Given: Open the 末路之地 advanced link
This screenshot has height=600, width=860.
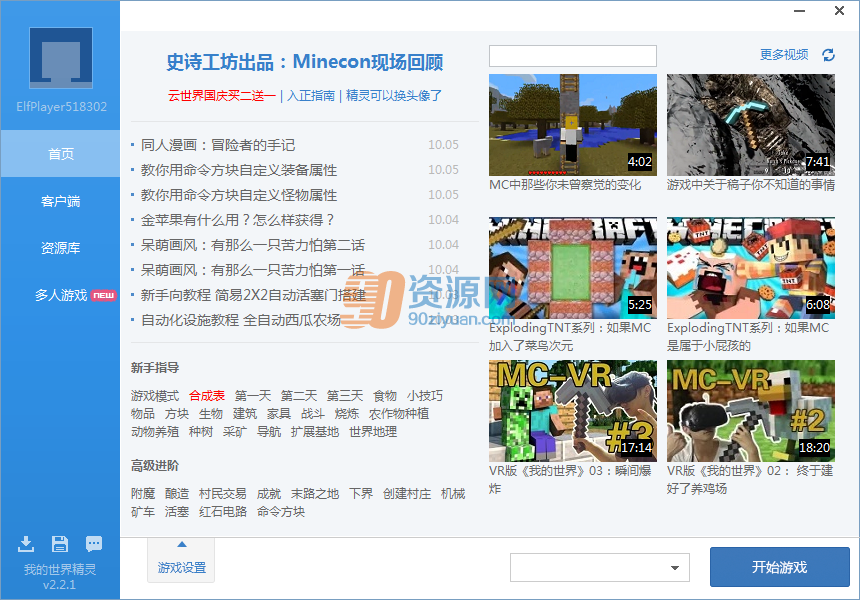Looking at the screenshot, I should coord(315,494).
